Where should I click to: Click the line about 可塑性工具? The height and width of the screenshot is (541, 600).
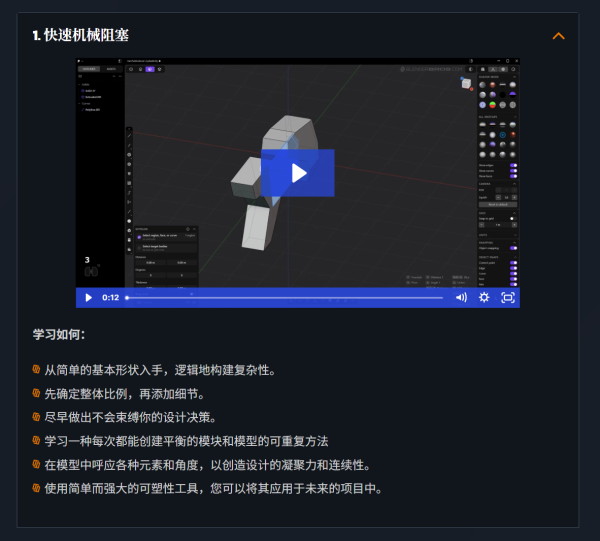coord(213,489)
